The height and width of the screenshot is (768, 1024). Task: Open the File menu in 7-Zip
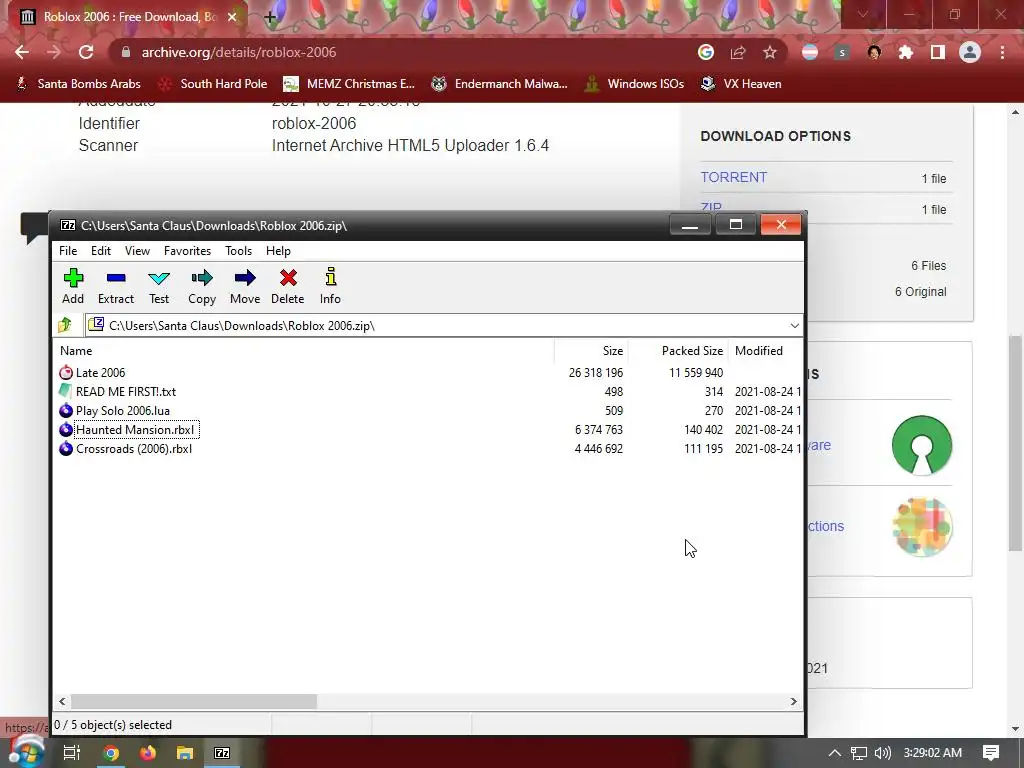tap(68, 251)
